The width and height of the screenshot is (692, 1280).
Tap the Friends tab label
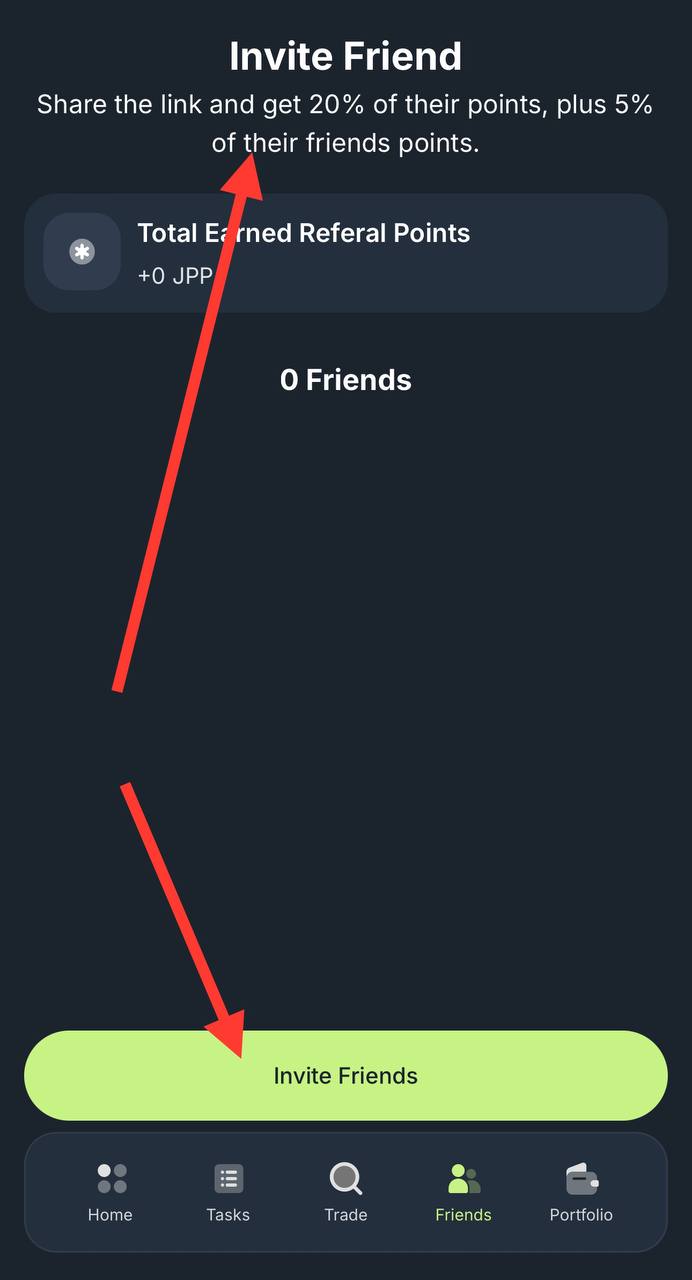[x=463, y=1215]
